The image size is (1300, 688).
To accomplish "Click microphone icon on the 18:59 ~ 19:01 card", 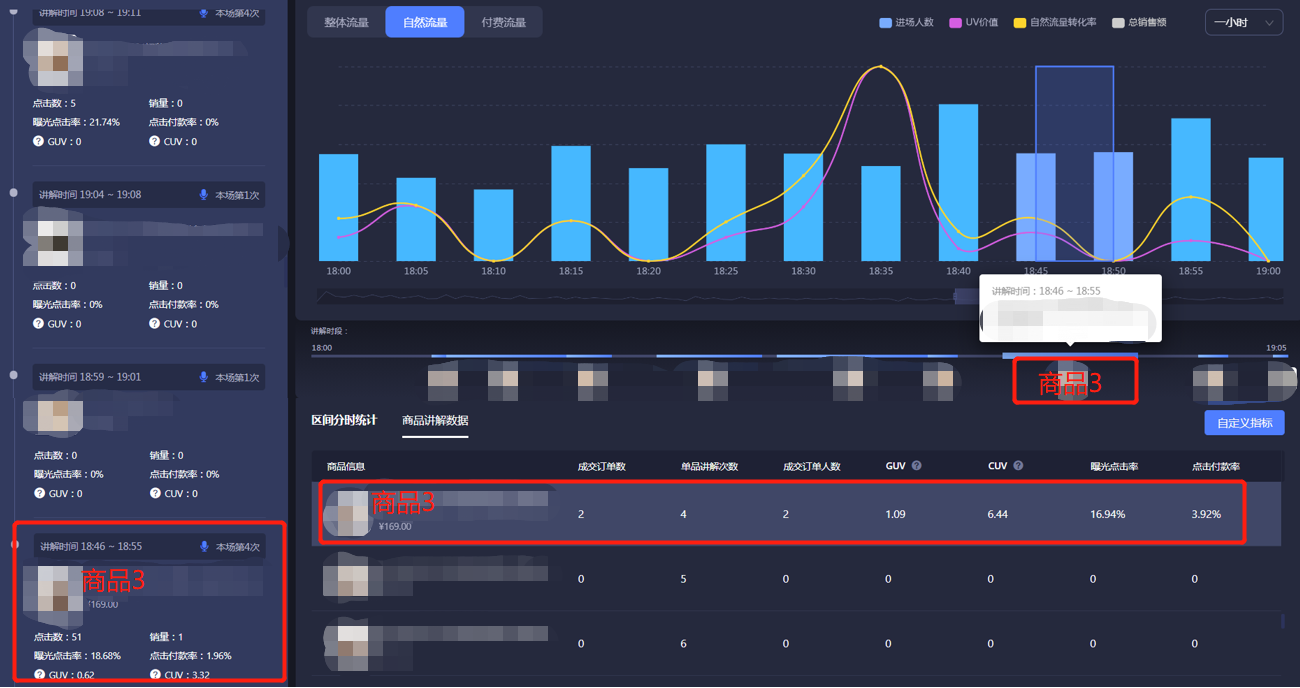I will pyautogui.click(x=204, y=377).
